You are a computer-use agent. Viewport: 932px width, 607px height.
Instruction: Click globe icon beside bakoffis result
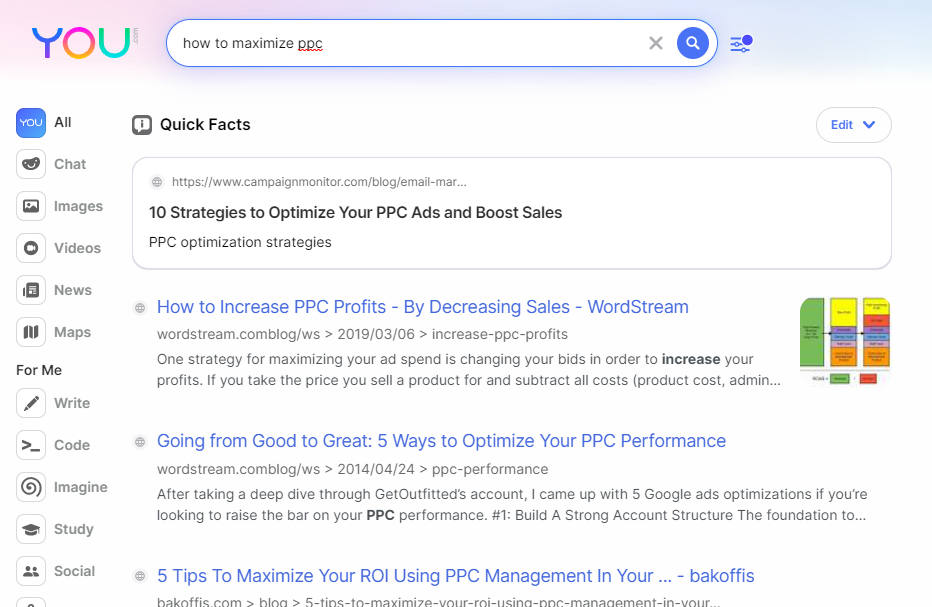[x=140, y=576]
